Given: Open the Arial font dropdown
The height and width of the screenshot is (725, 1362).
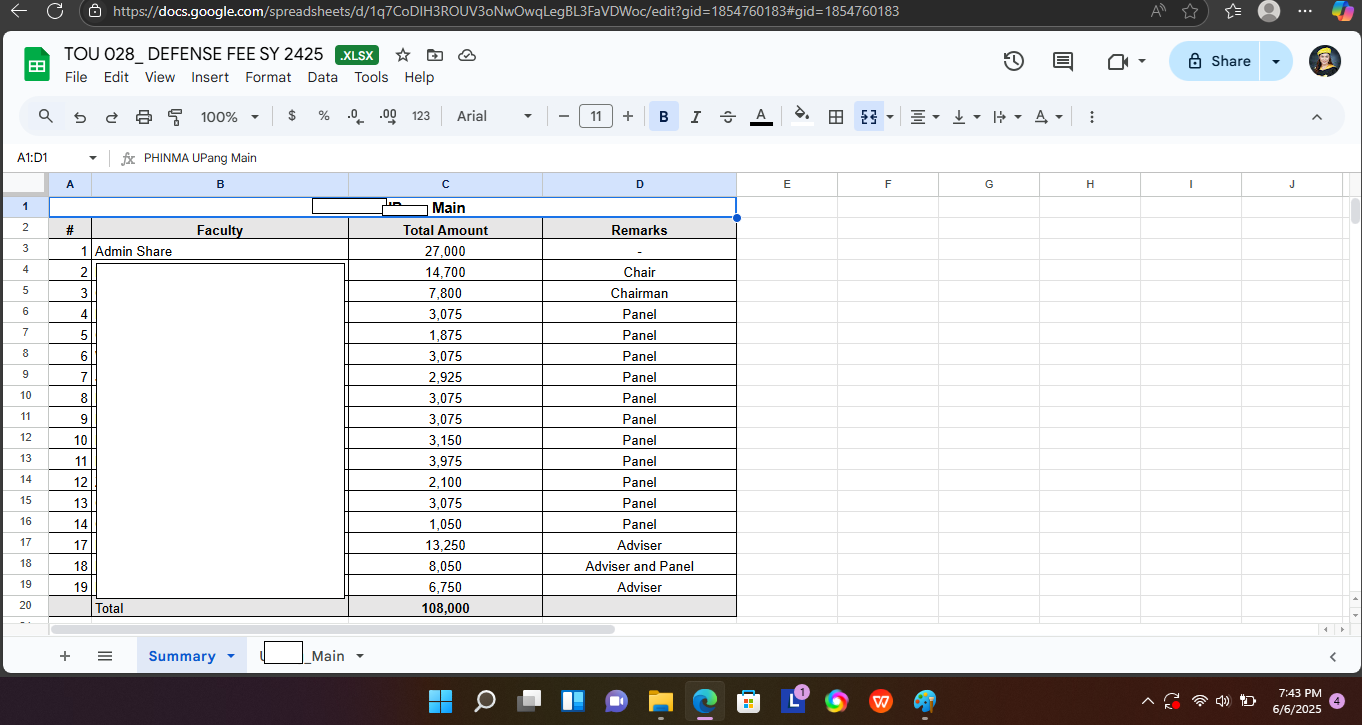Looking at the screenshot, I should click(494, 117).
